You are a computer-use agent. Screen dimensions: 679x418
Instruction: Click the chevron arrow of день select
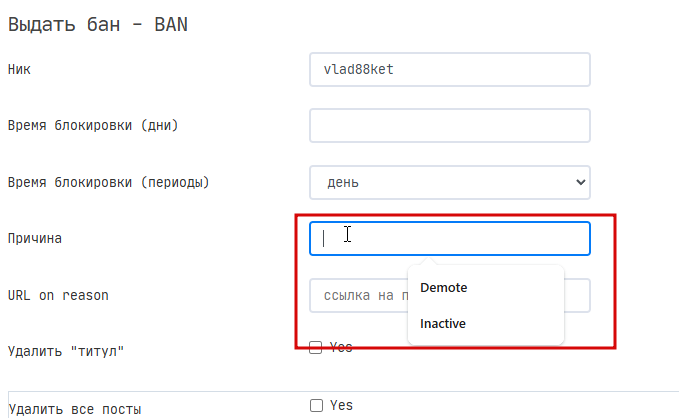click(581, 182)
